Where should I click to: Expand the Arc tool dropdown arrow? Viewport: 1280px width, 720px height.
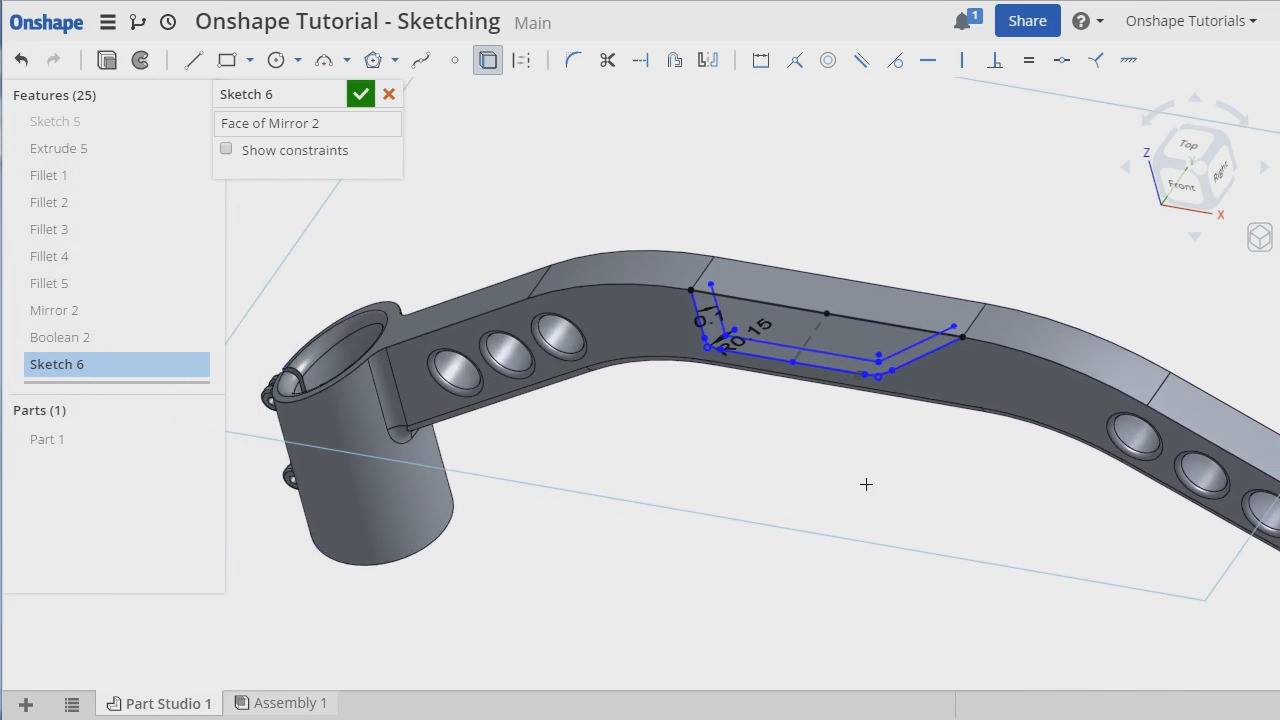coord(347,60)
